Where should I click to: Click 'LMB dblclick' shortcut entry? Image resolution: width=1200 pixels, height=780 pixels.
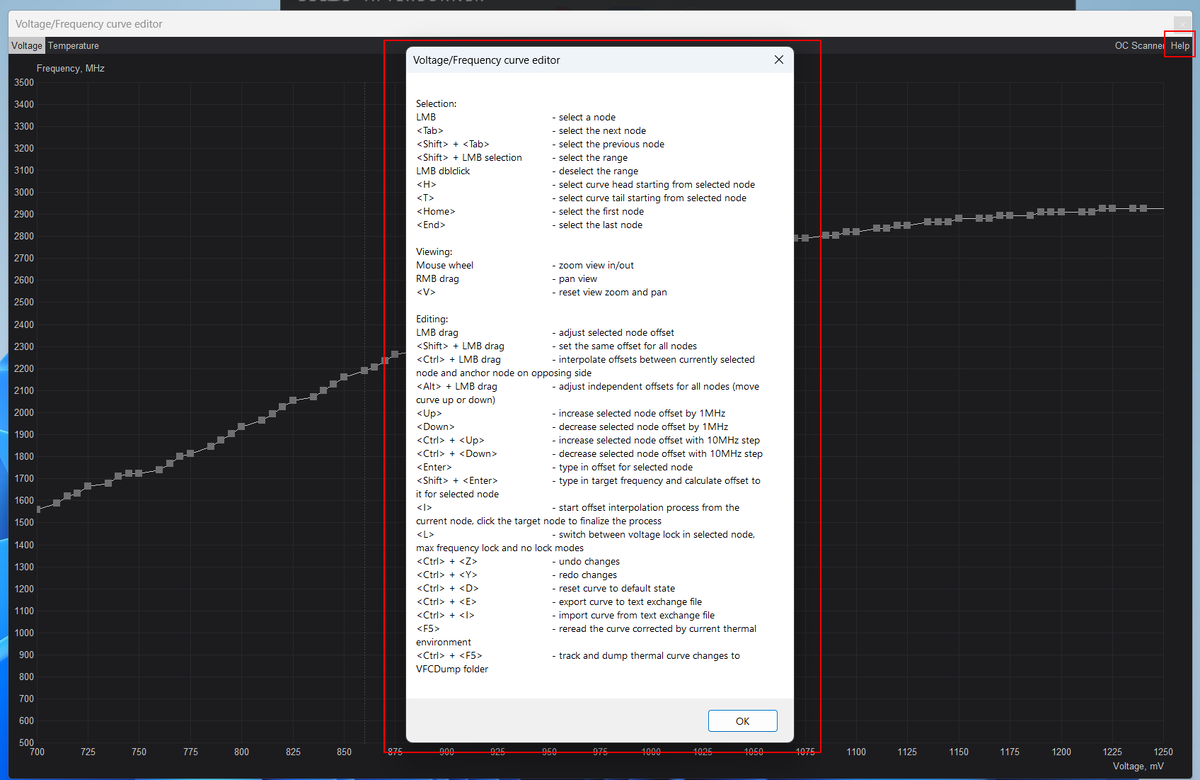pos(443,171)
